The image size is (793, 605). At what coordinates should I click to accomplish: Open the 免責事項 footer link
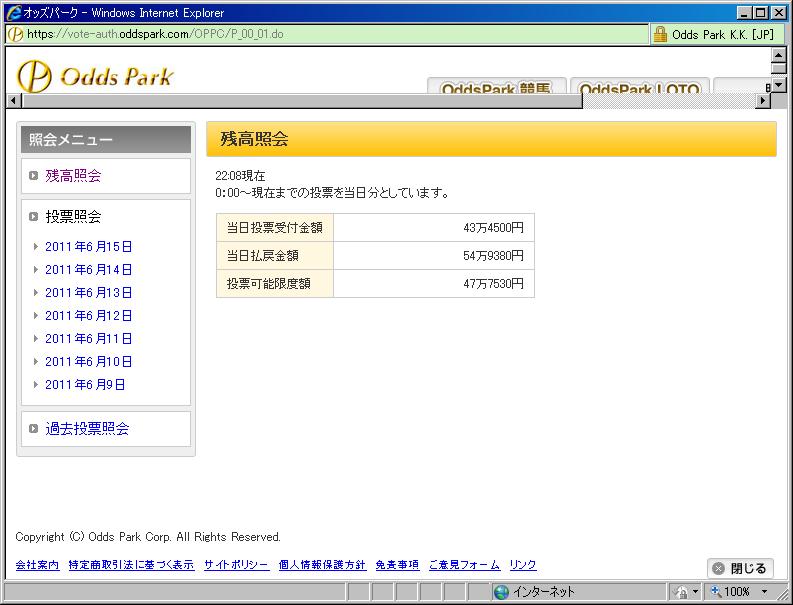pyautogui.click(x=398, y=565)
